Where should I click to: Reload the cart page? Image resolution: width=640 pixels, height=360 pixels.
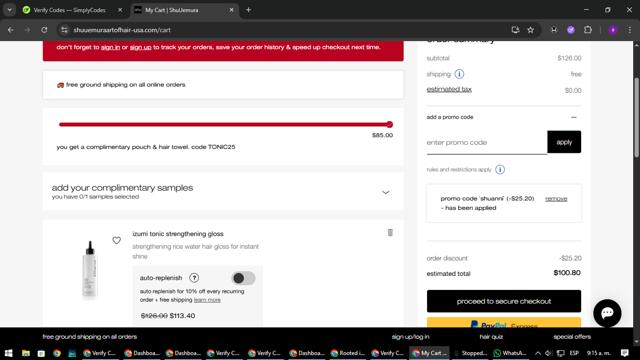(44, 30)
